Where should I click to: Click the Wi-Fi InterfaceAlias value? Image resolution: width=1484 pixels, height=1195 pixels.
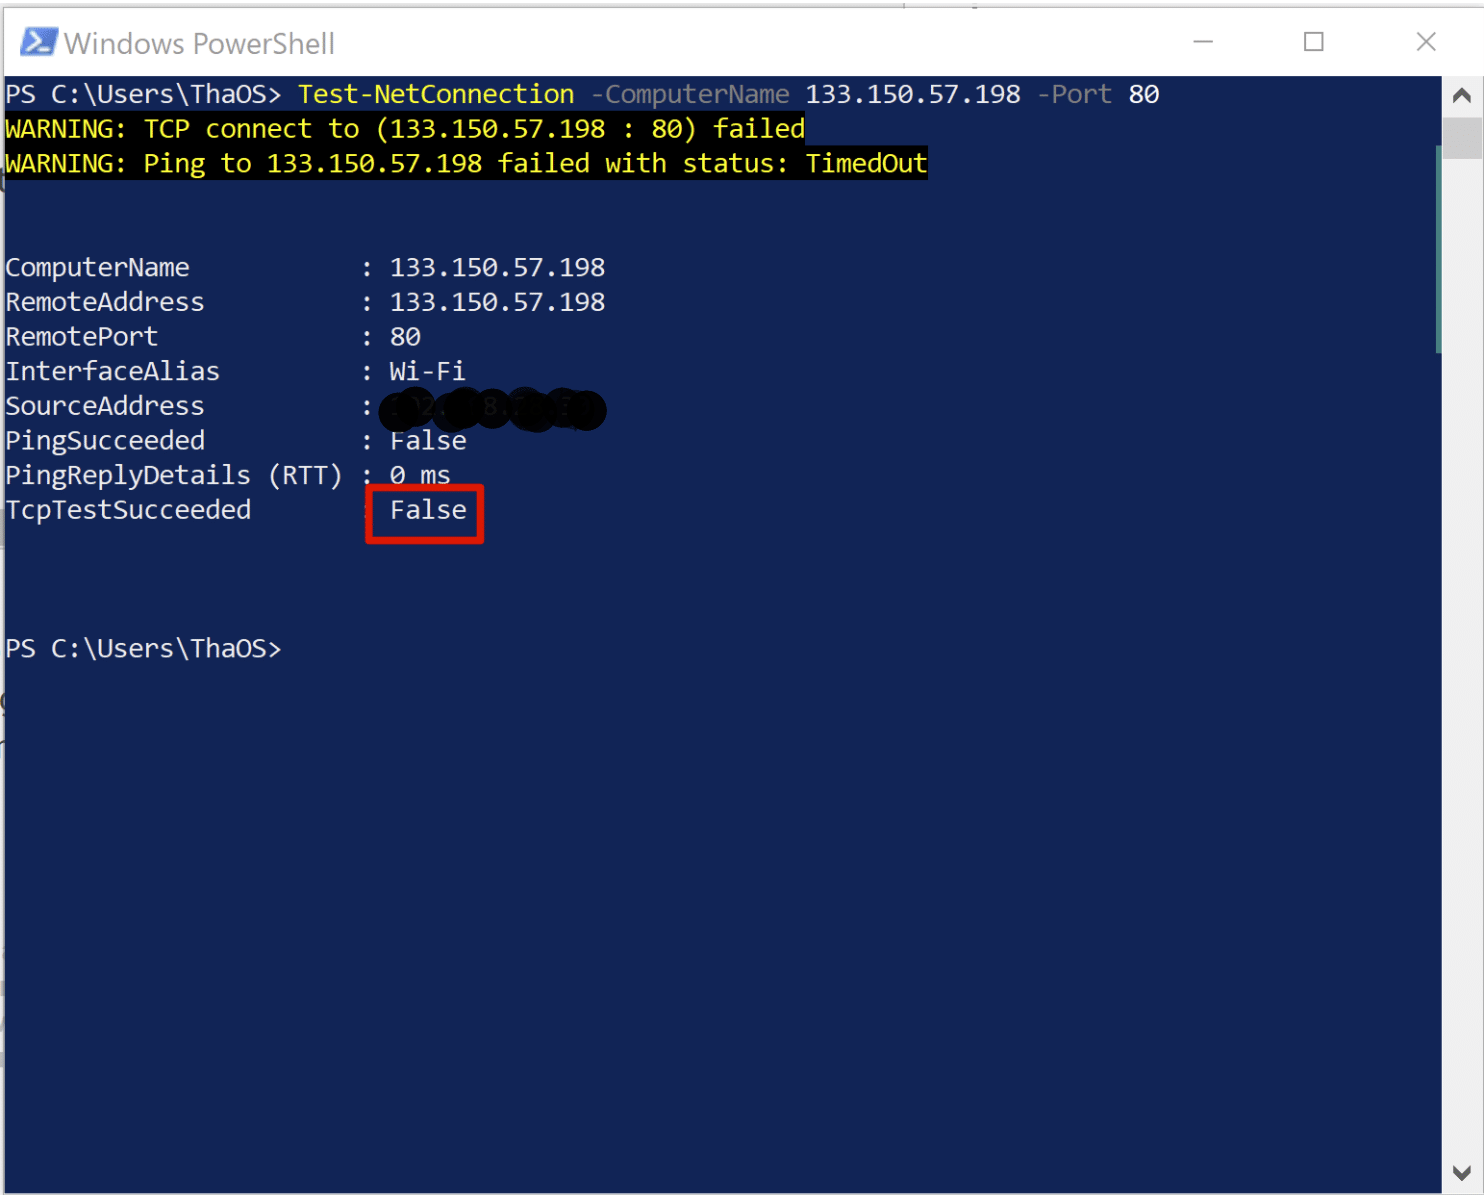(x=427, y=372)
